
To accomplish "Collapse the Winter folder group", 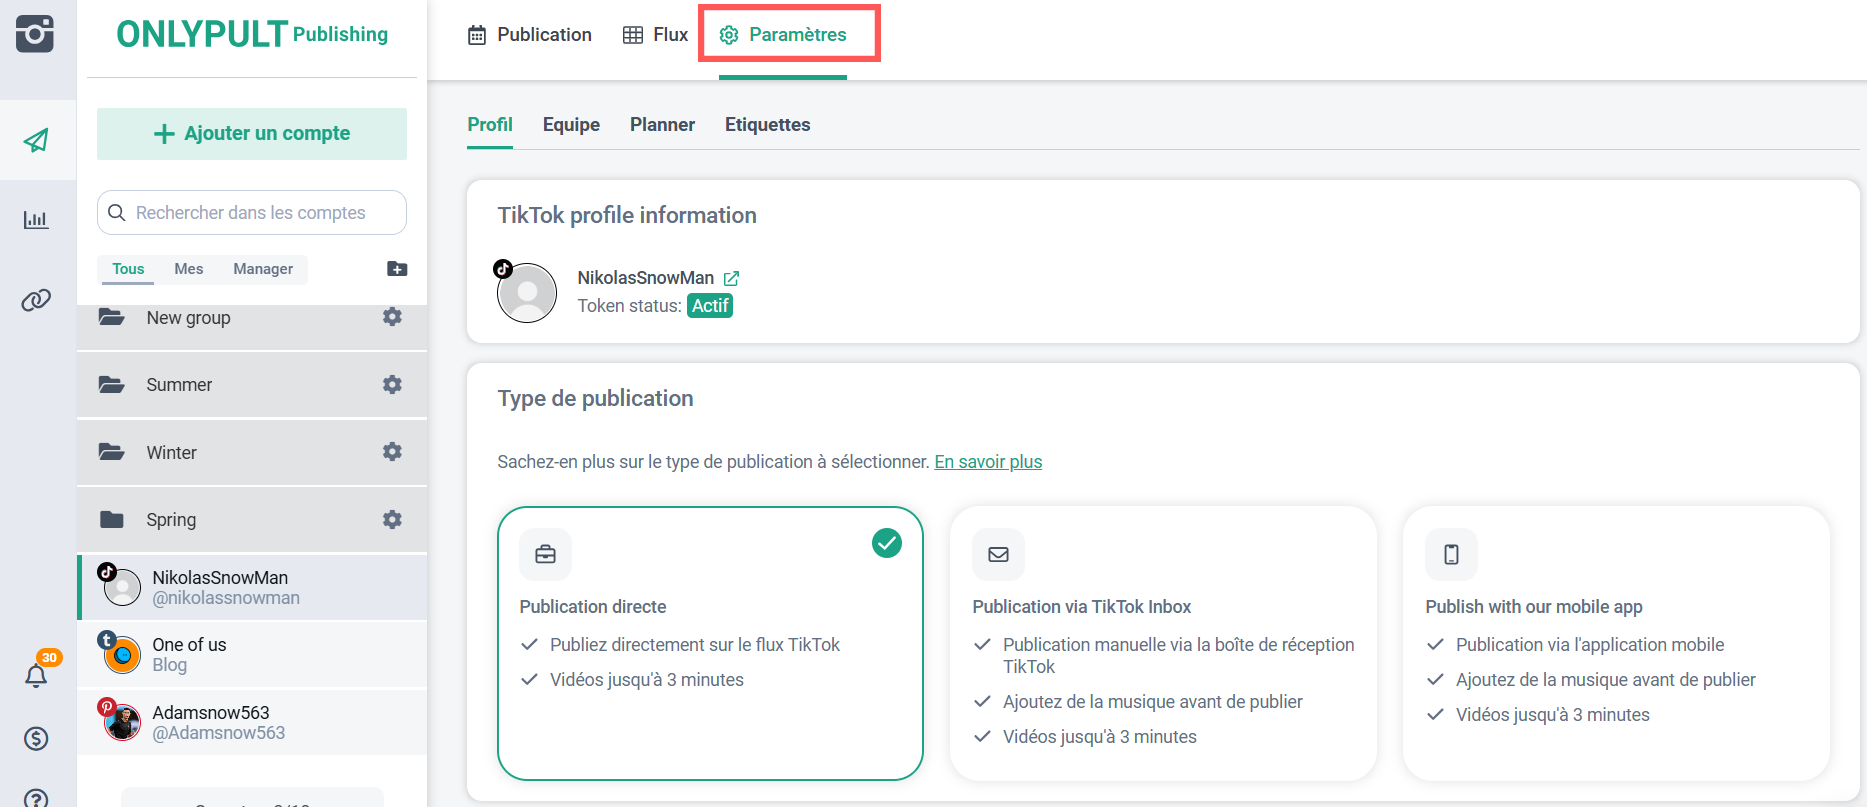I will (171, 453).
